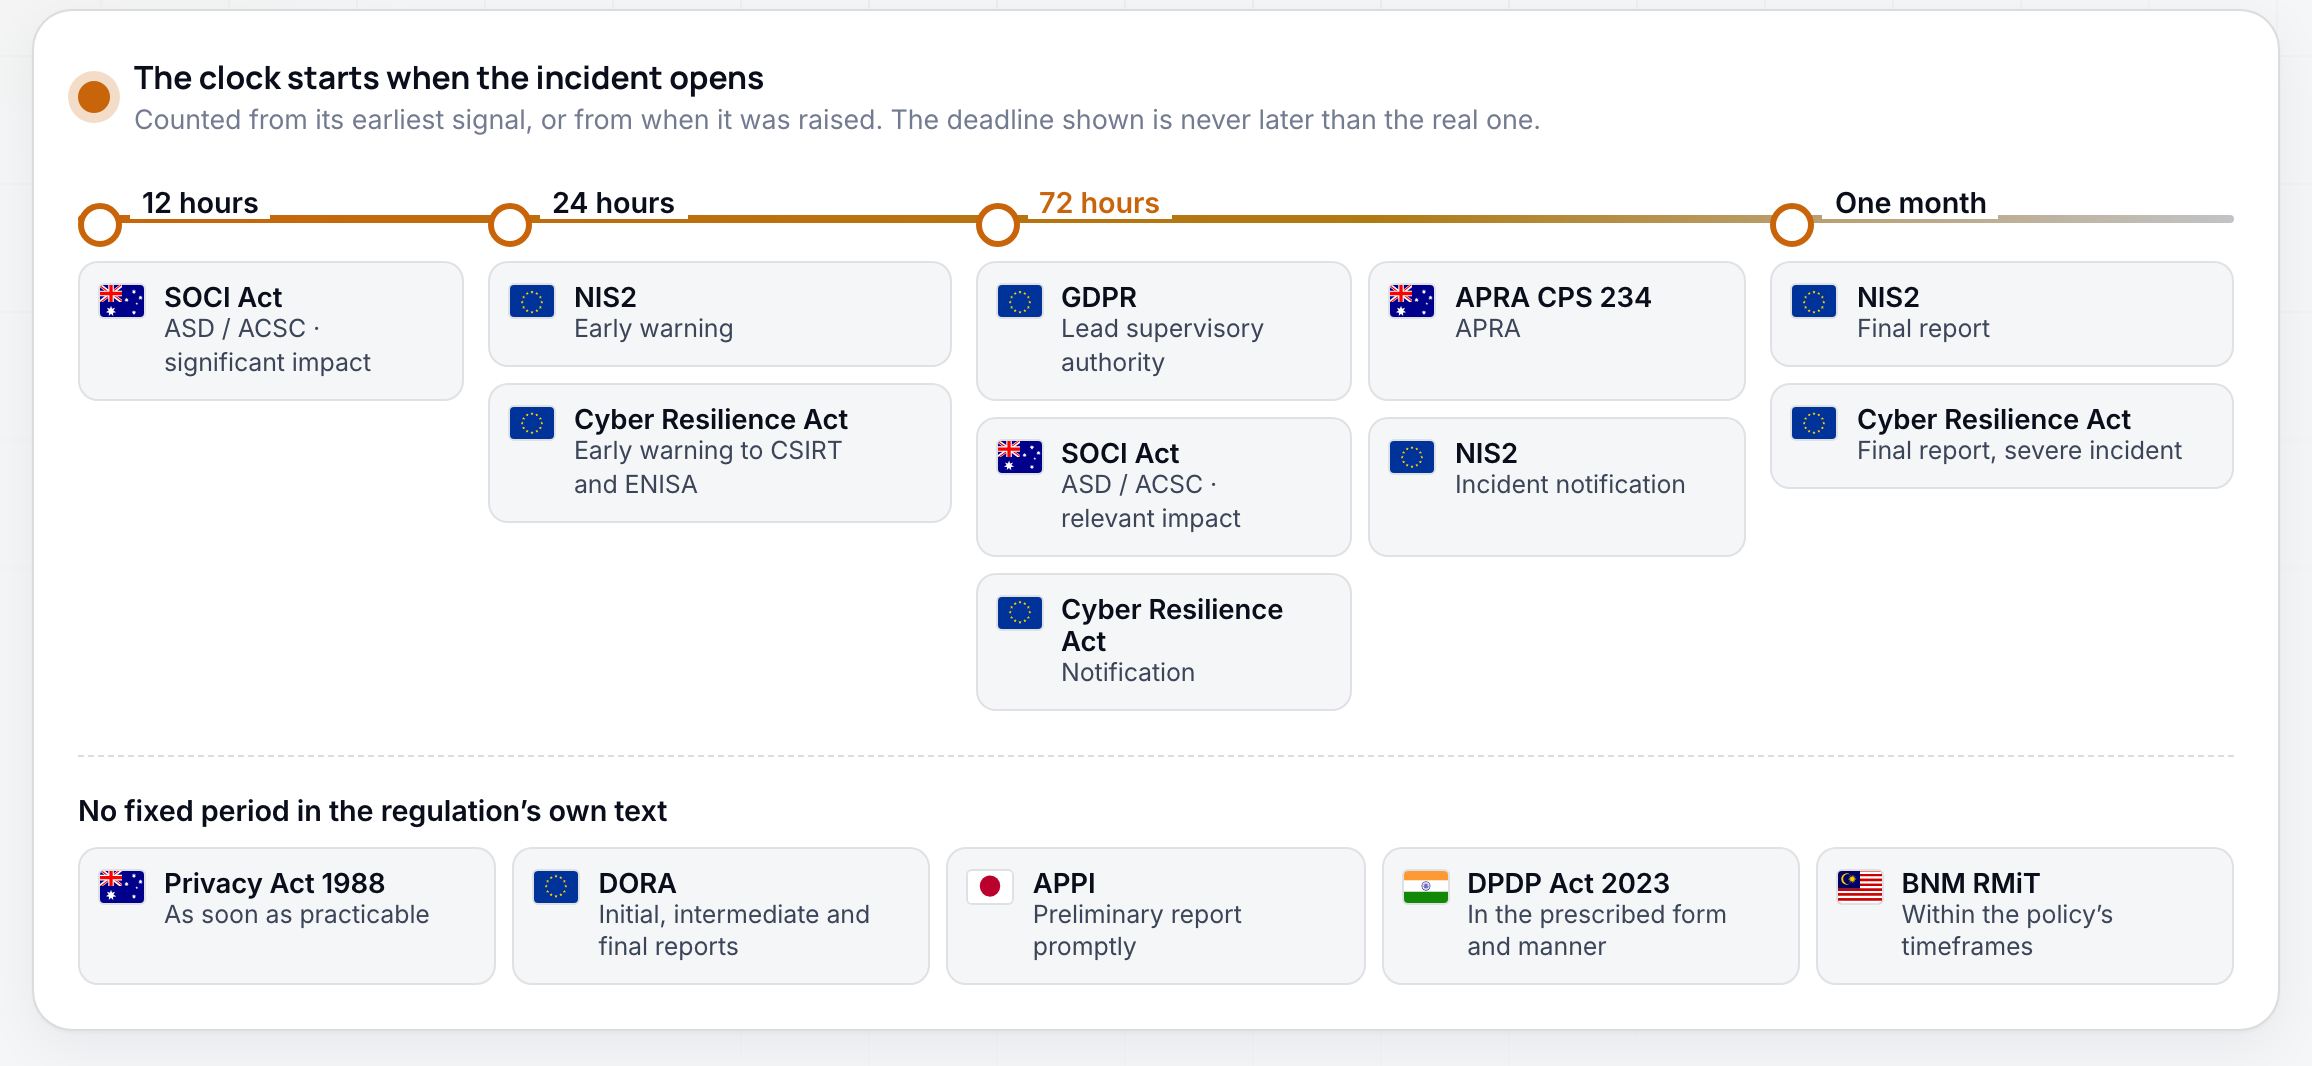Click EU flag on NIS2 Final report card
The image size is (2312, 1066).
tap(1814, 300)
